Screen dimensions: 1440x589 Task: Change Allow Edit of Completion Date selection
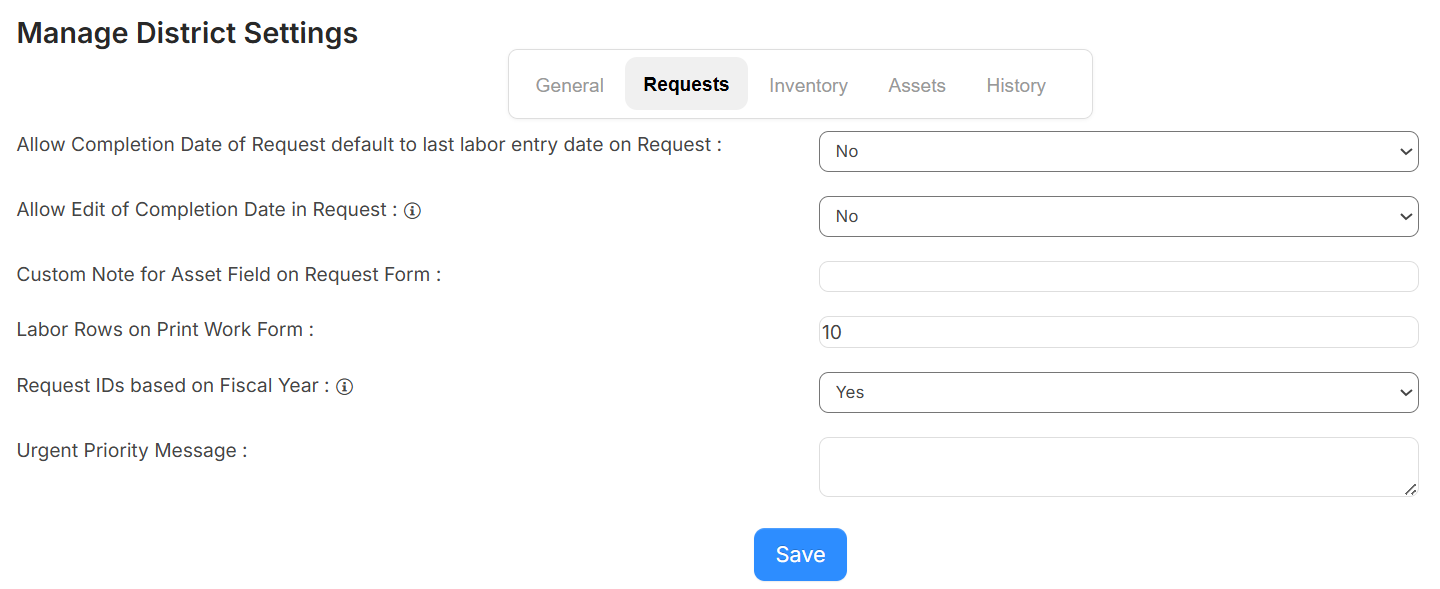point(1118,216)
